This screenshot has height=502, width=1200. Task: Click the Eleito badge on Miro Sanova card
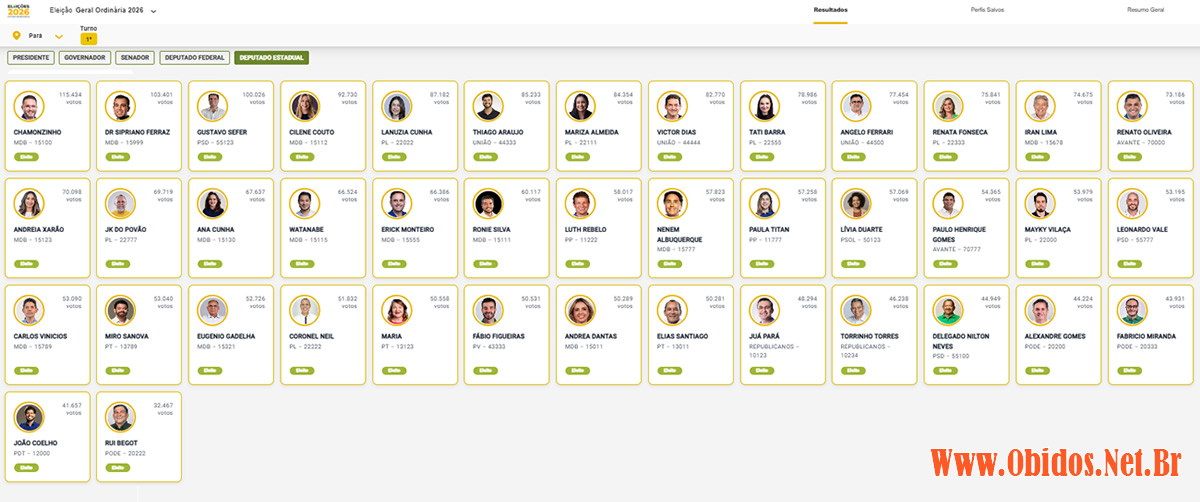118,371
